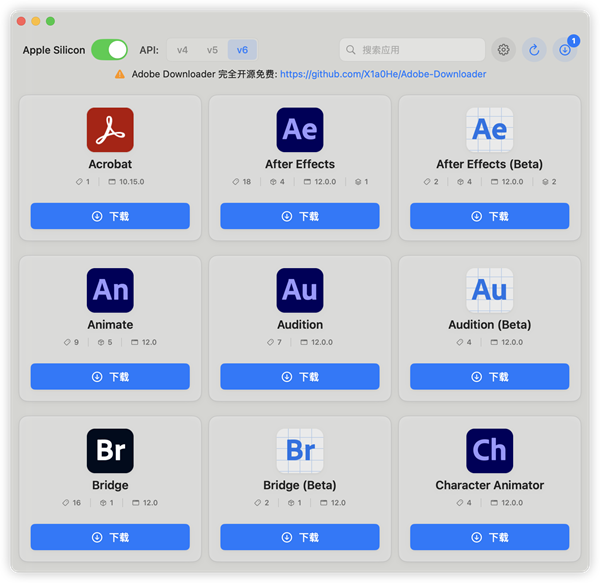This screenshot has height=583, width=600.
Task: Click the Audition (Beta) app icon
Action: (490, 291)
